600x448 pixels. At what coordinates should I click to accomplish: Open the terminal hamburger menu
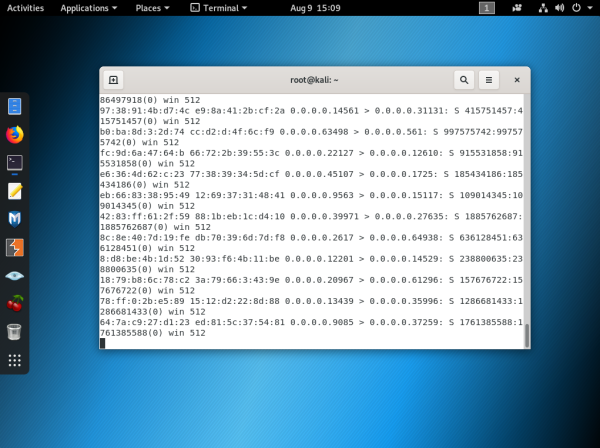(x=489, y=80)
